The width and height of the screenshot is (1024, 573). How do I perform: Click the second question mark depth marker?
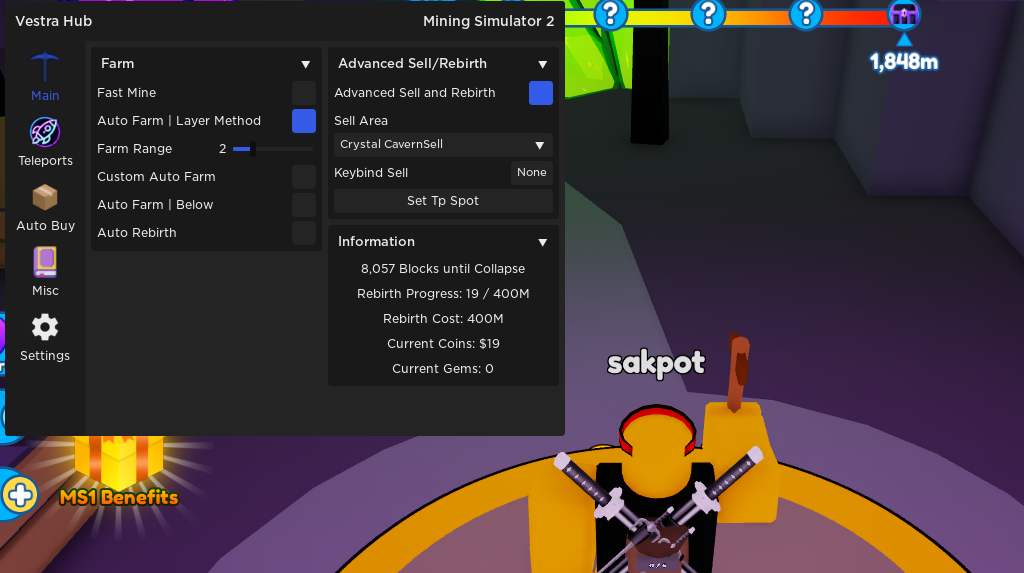click(x=708, y=14)
